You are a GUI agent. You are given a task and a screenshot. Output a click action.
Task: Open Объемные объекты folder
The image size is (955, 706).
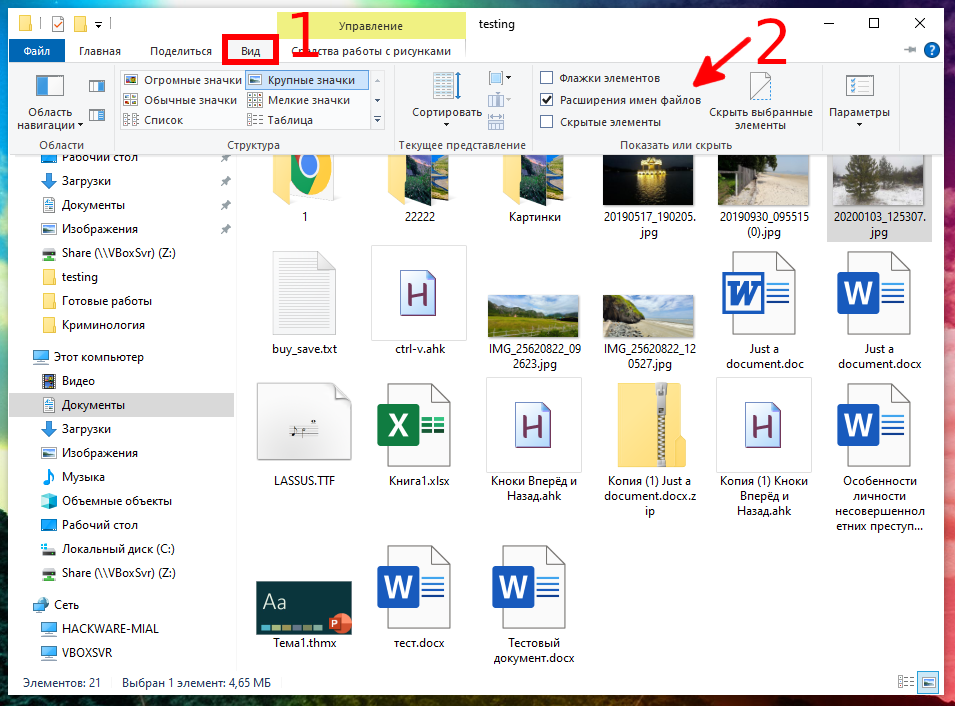tap(116, 501)
